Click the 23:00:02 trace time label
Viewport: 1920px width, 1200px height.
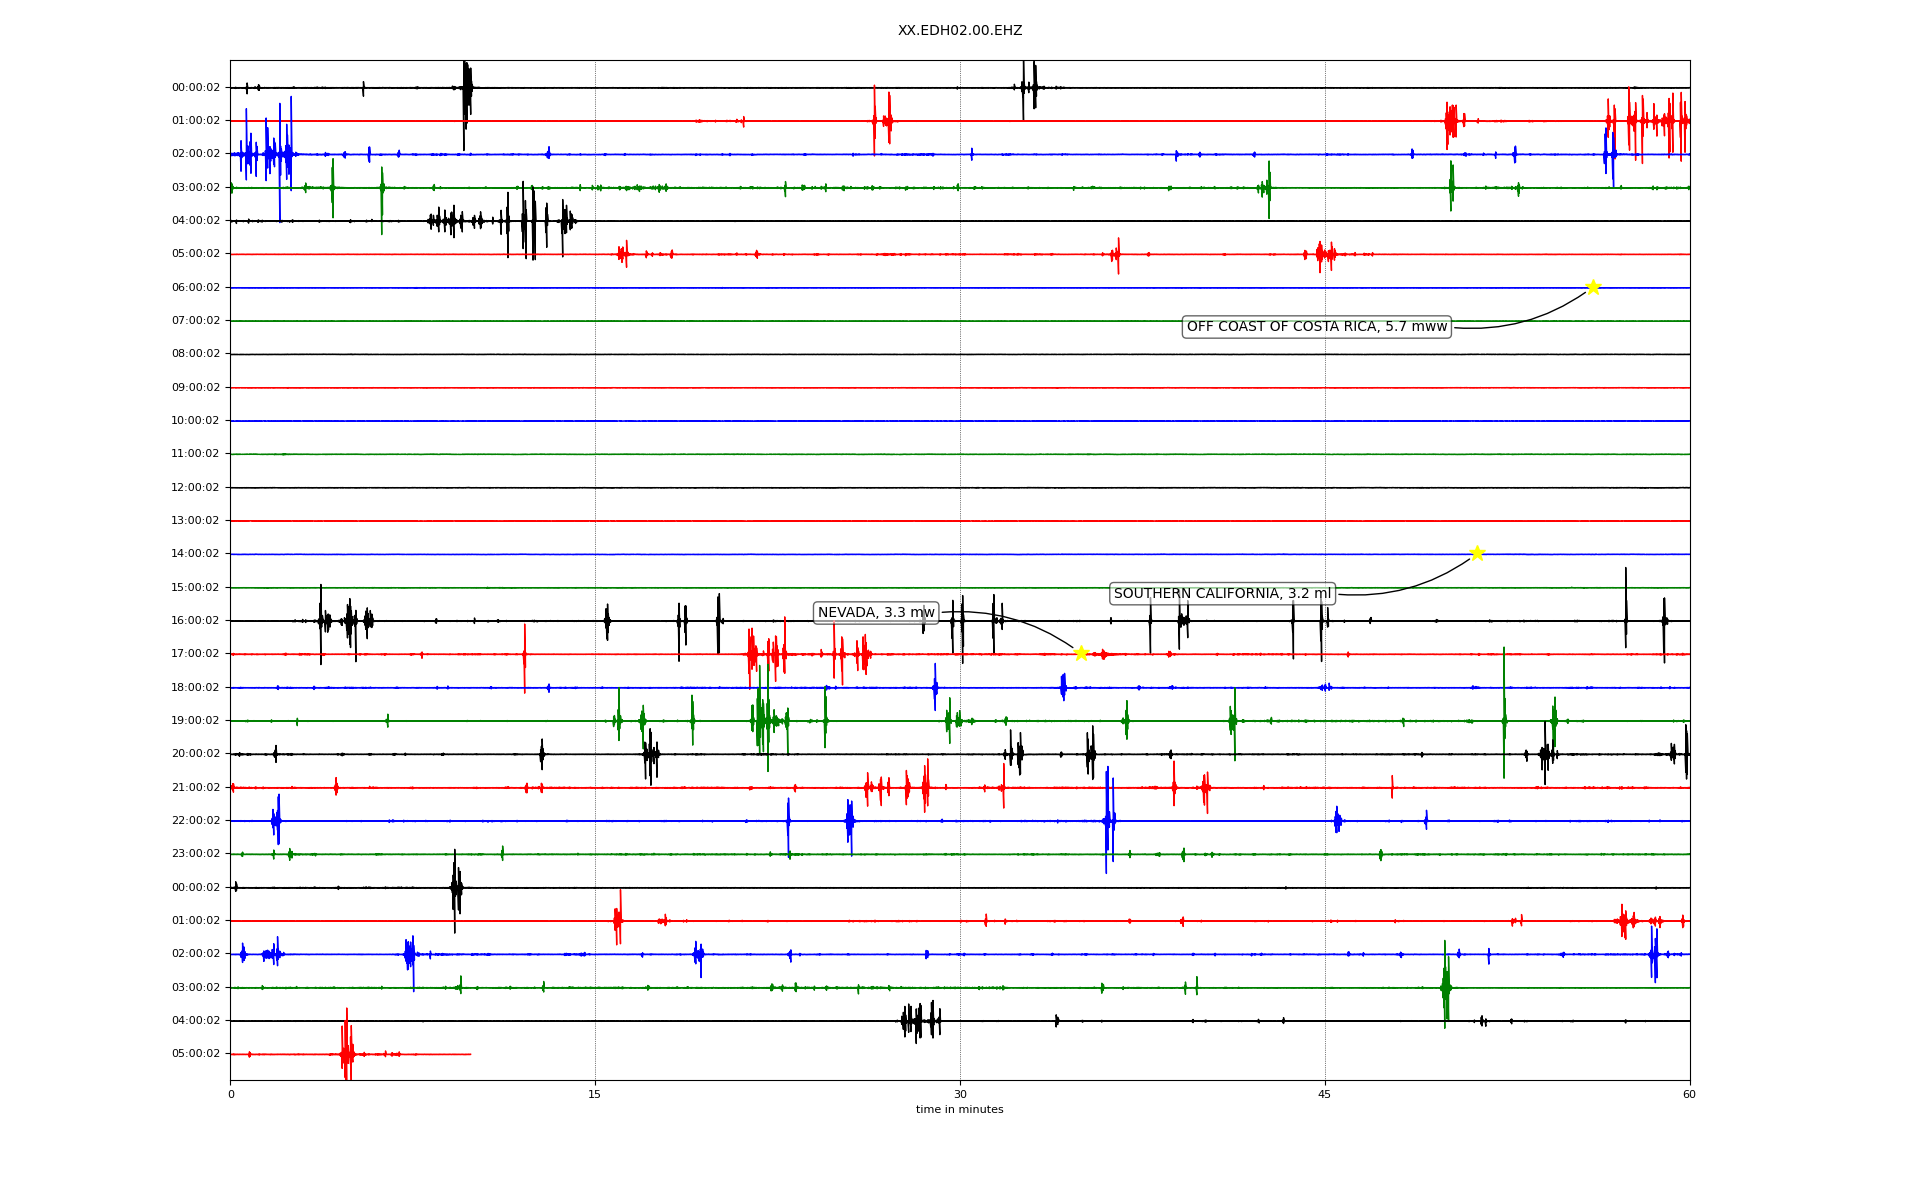pyautogui.click(x=196, y=854)
